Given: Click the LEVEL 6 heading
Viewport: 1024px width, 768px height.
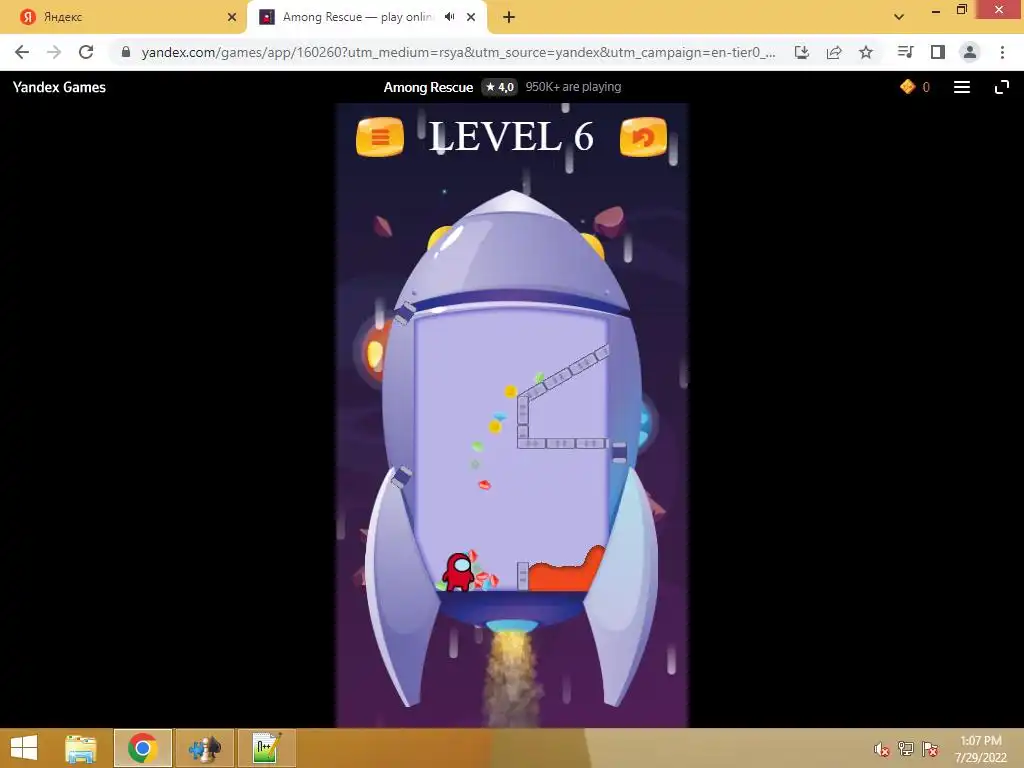Looking at the screenshot, I should click(511, 136).
